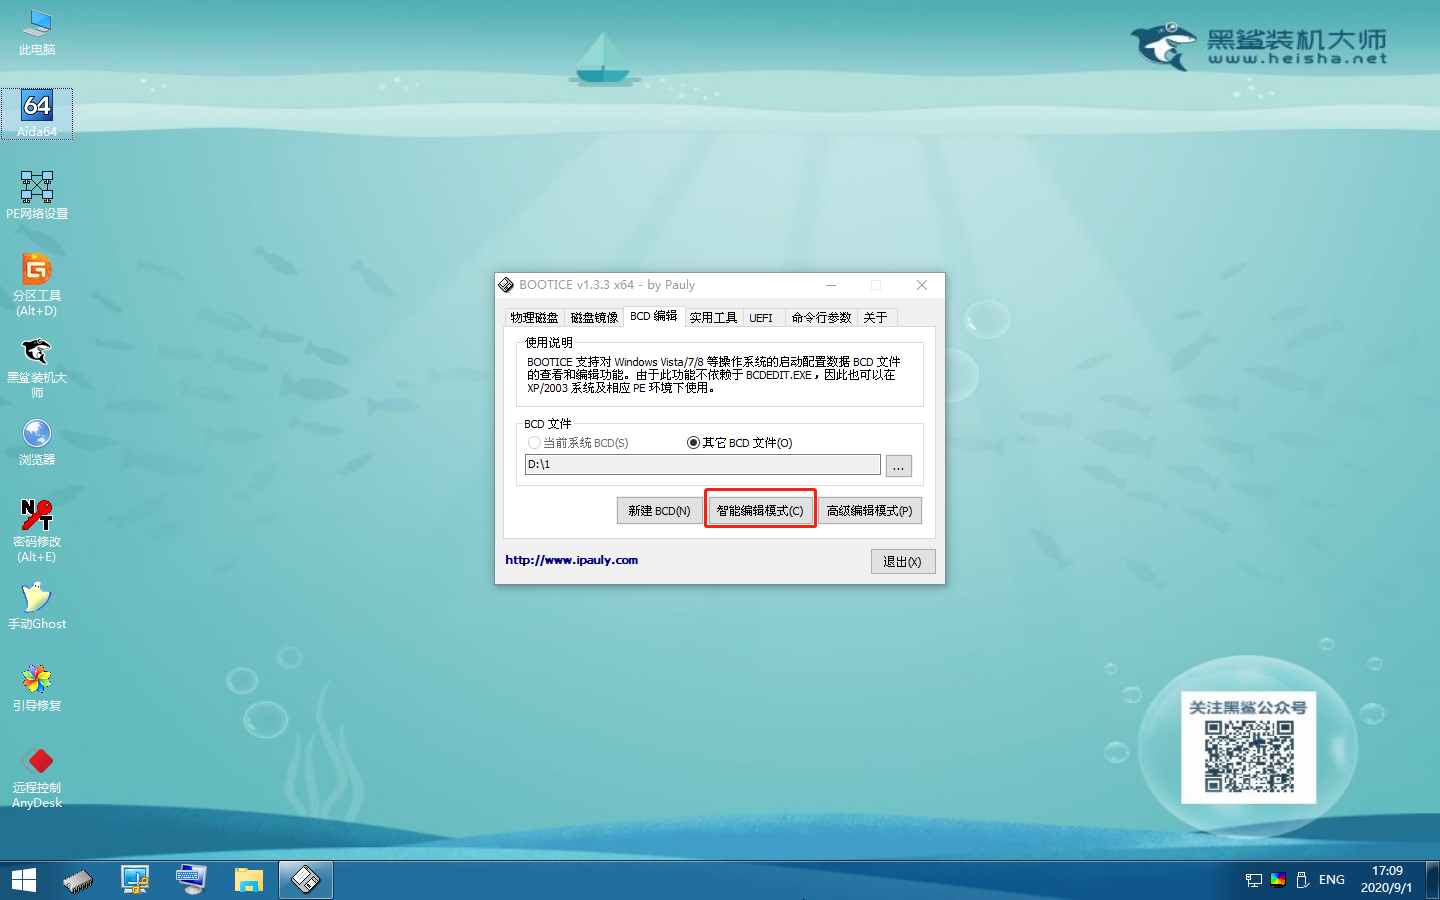Click the BCD file path field D:\1
The width and height of the screenshot is (1440, 900).
coord(703,465)
